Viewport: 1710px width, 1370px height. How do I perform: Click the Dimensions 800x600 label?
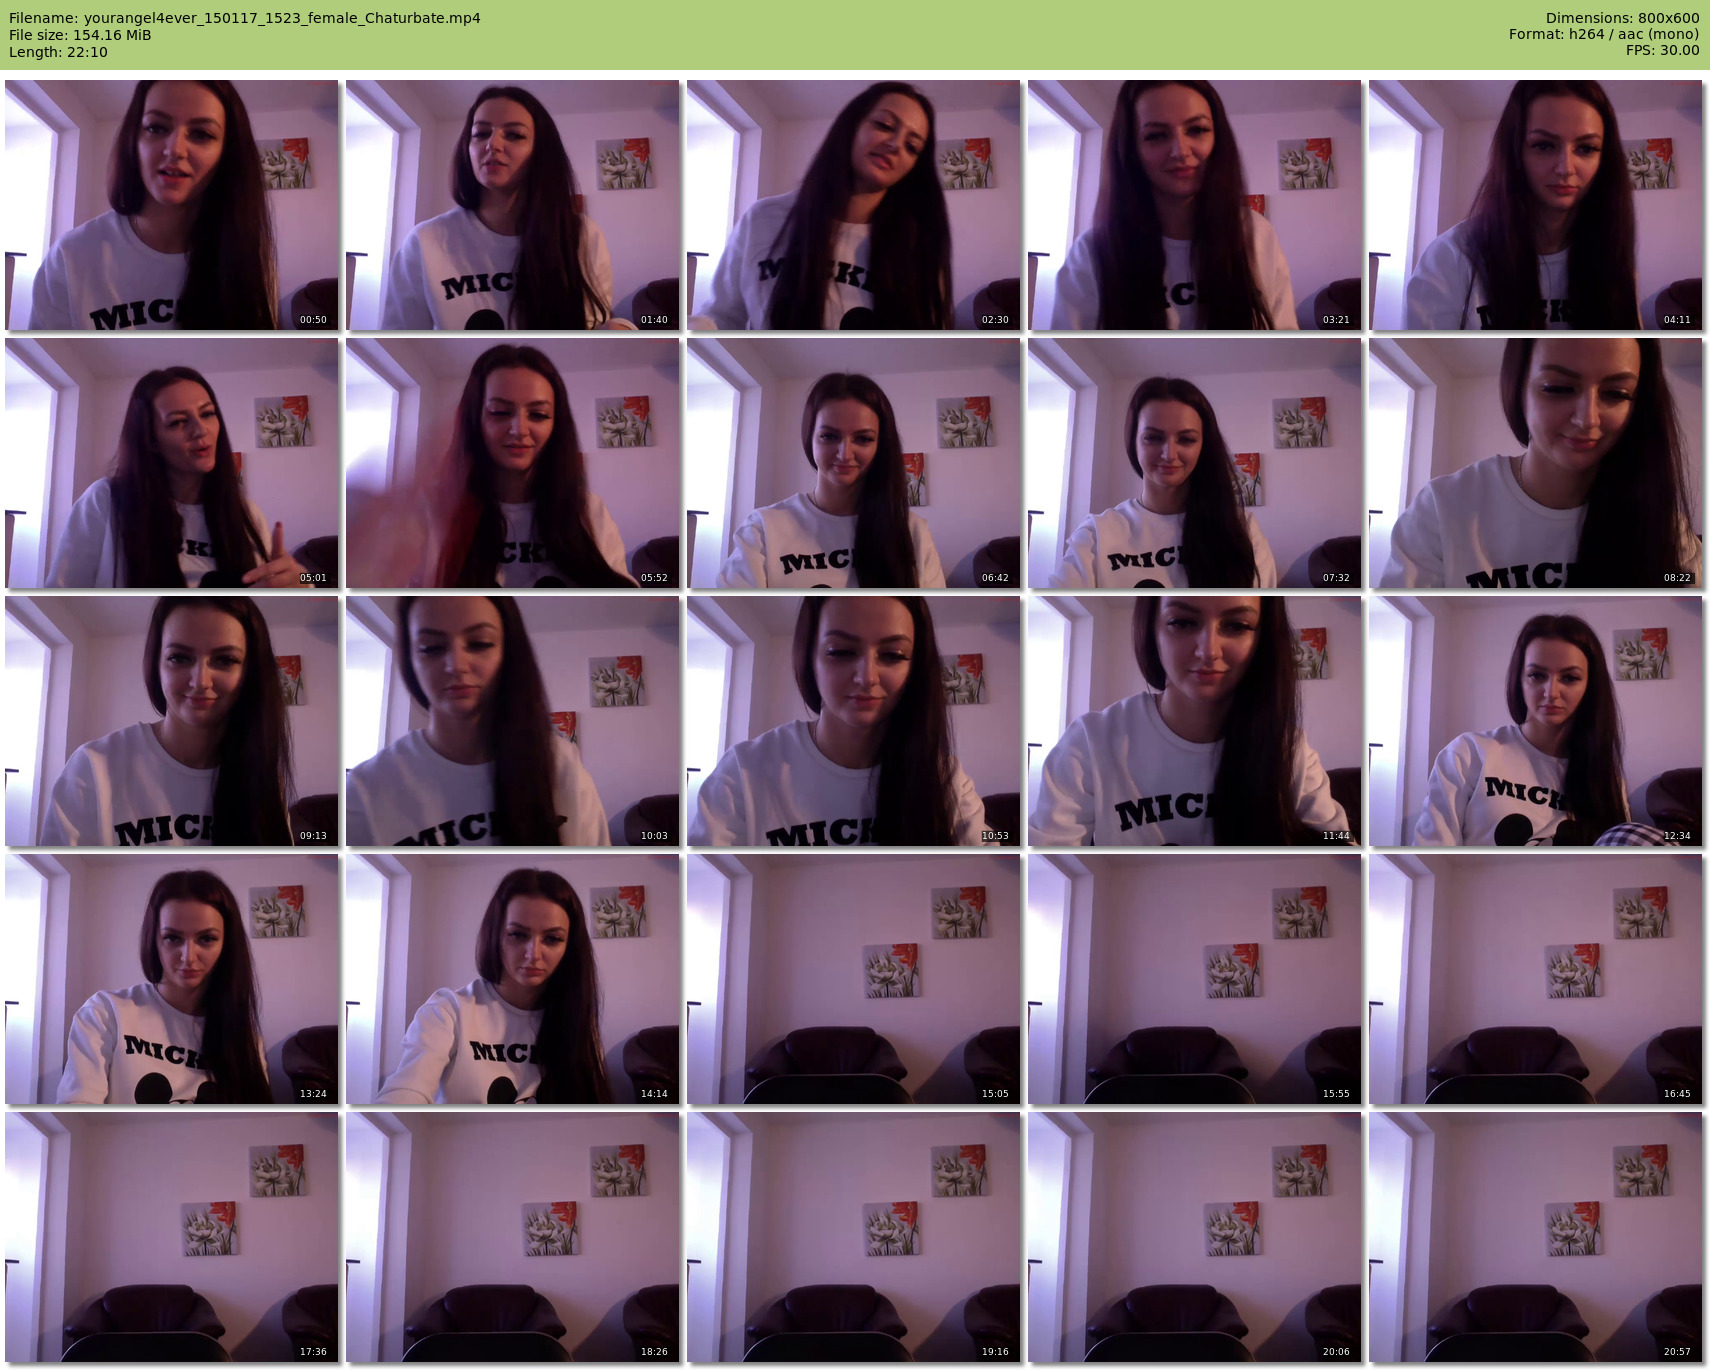click(x=1622, y=18)
